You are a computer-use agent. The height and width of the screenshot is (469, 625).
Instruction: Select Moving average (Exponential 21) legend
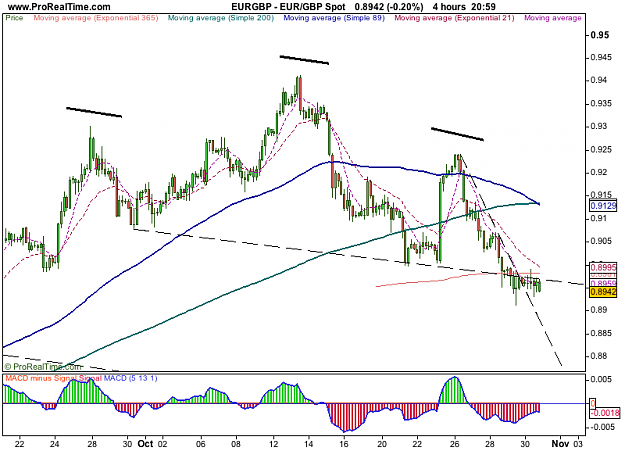tap(454, 18)
